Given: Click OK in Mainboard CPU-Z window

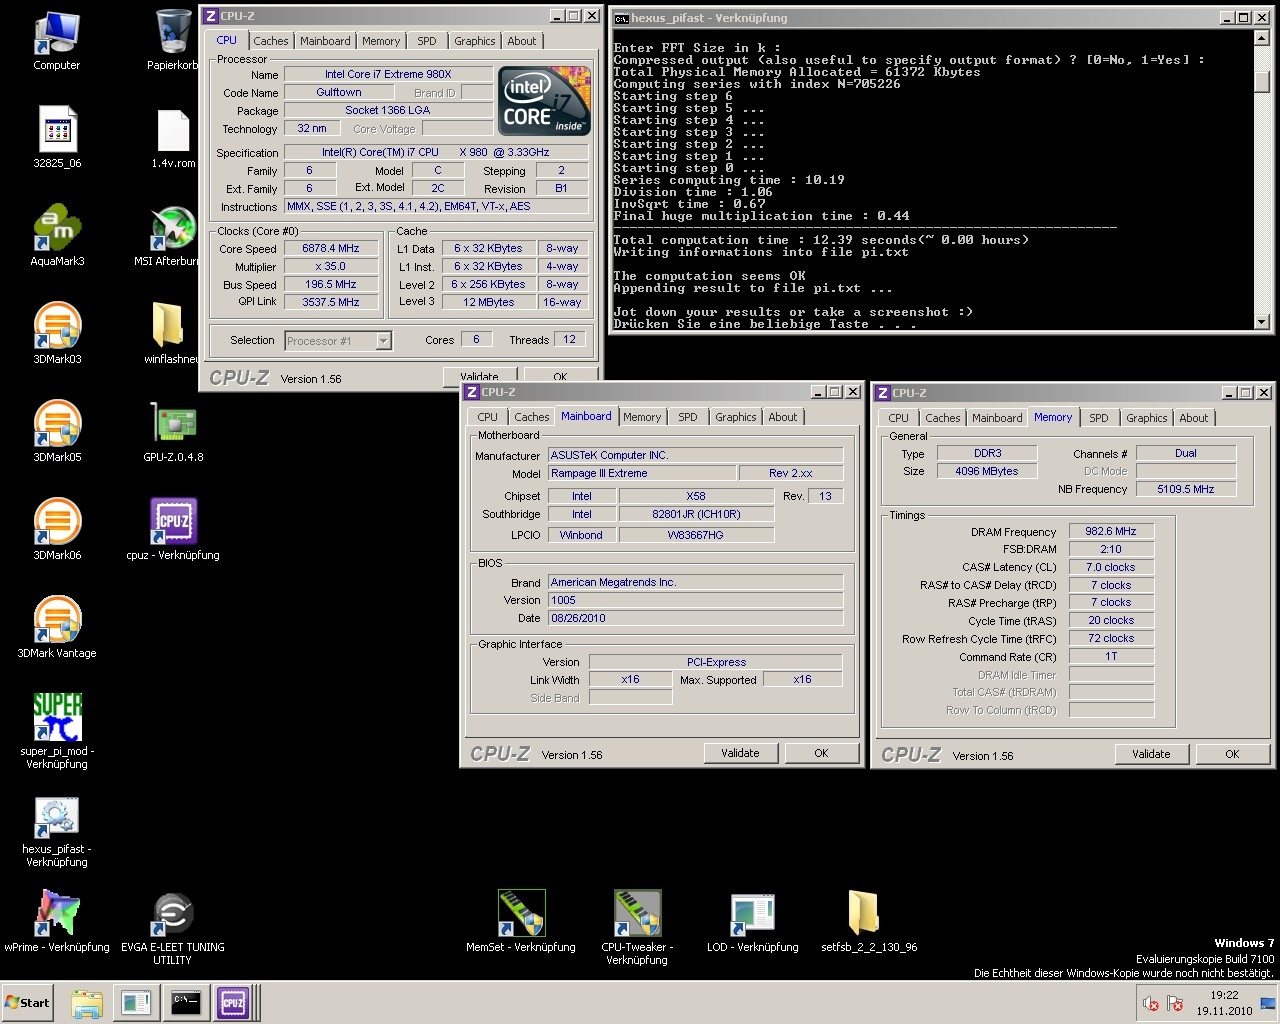Looking at the screenshot, I should point(821,753).
